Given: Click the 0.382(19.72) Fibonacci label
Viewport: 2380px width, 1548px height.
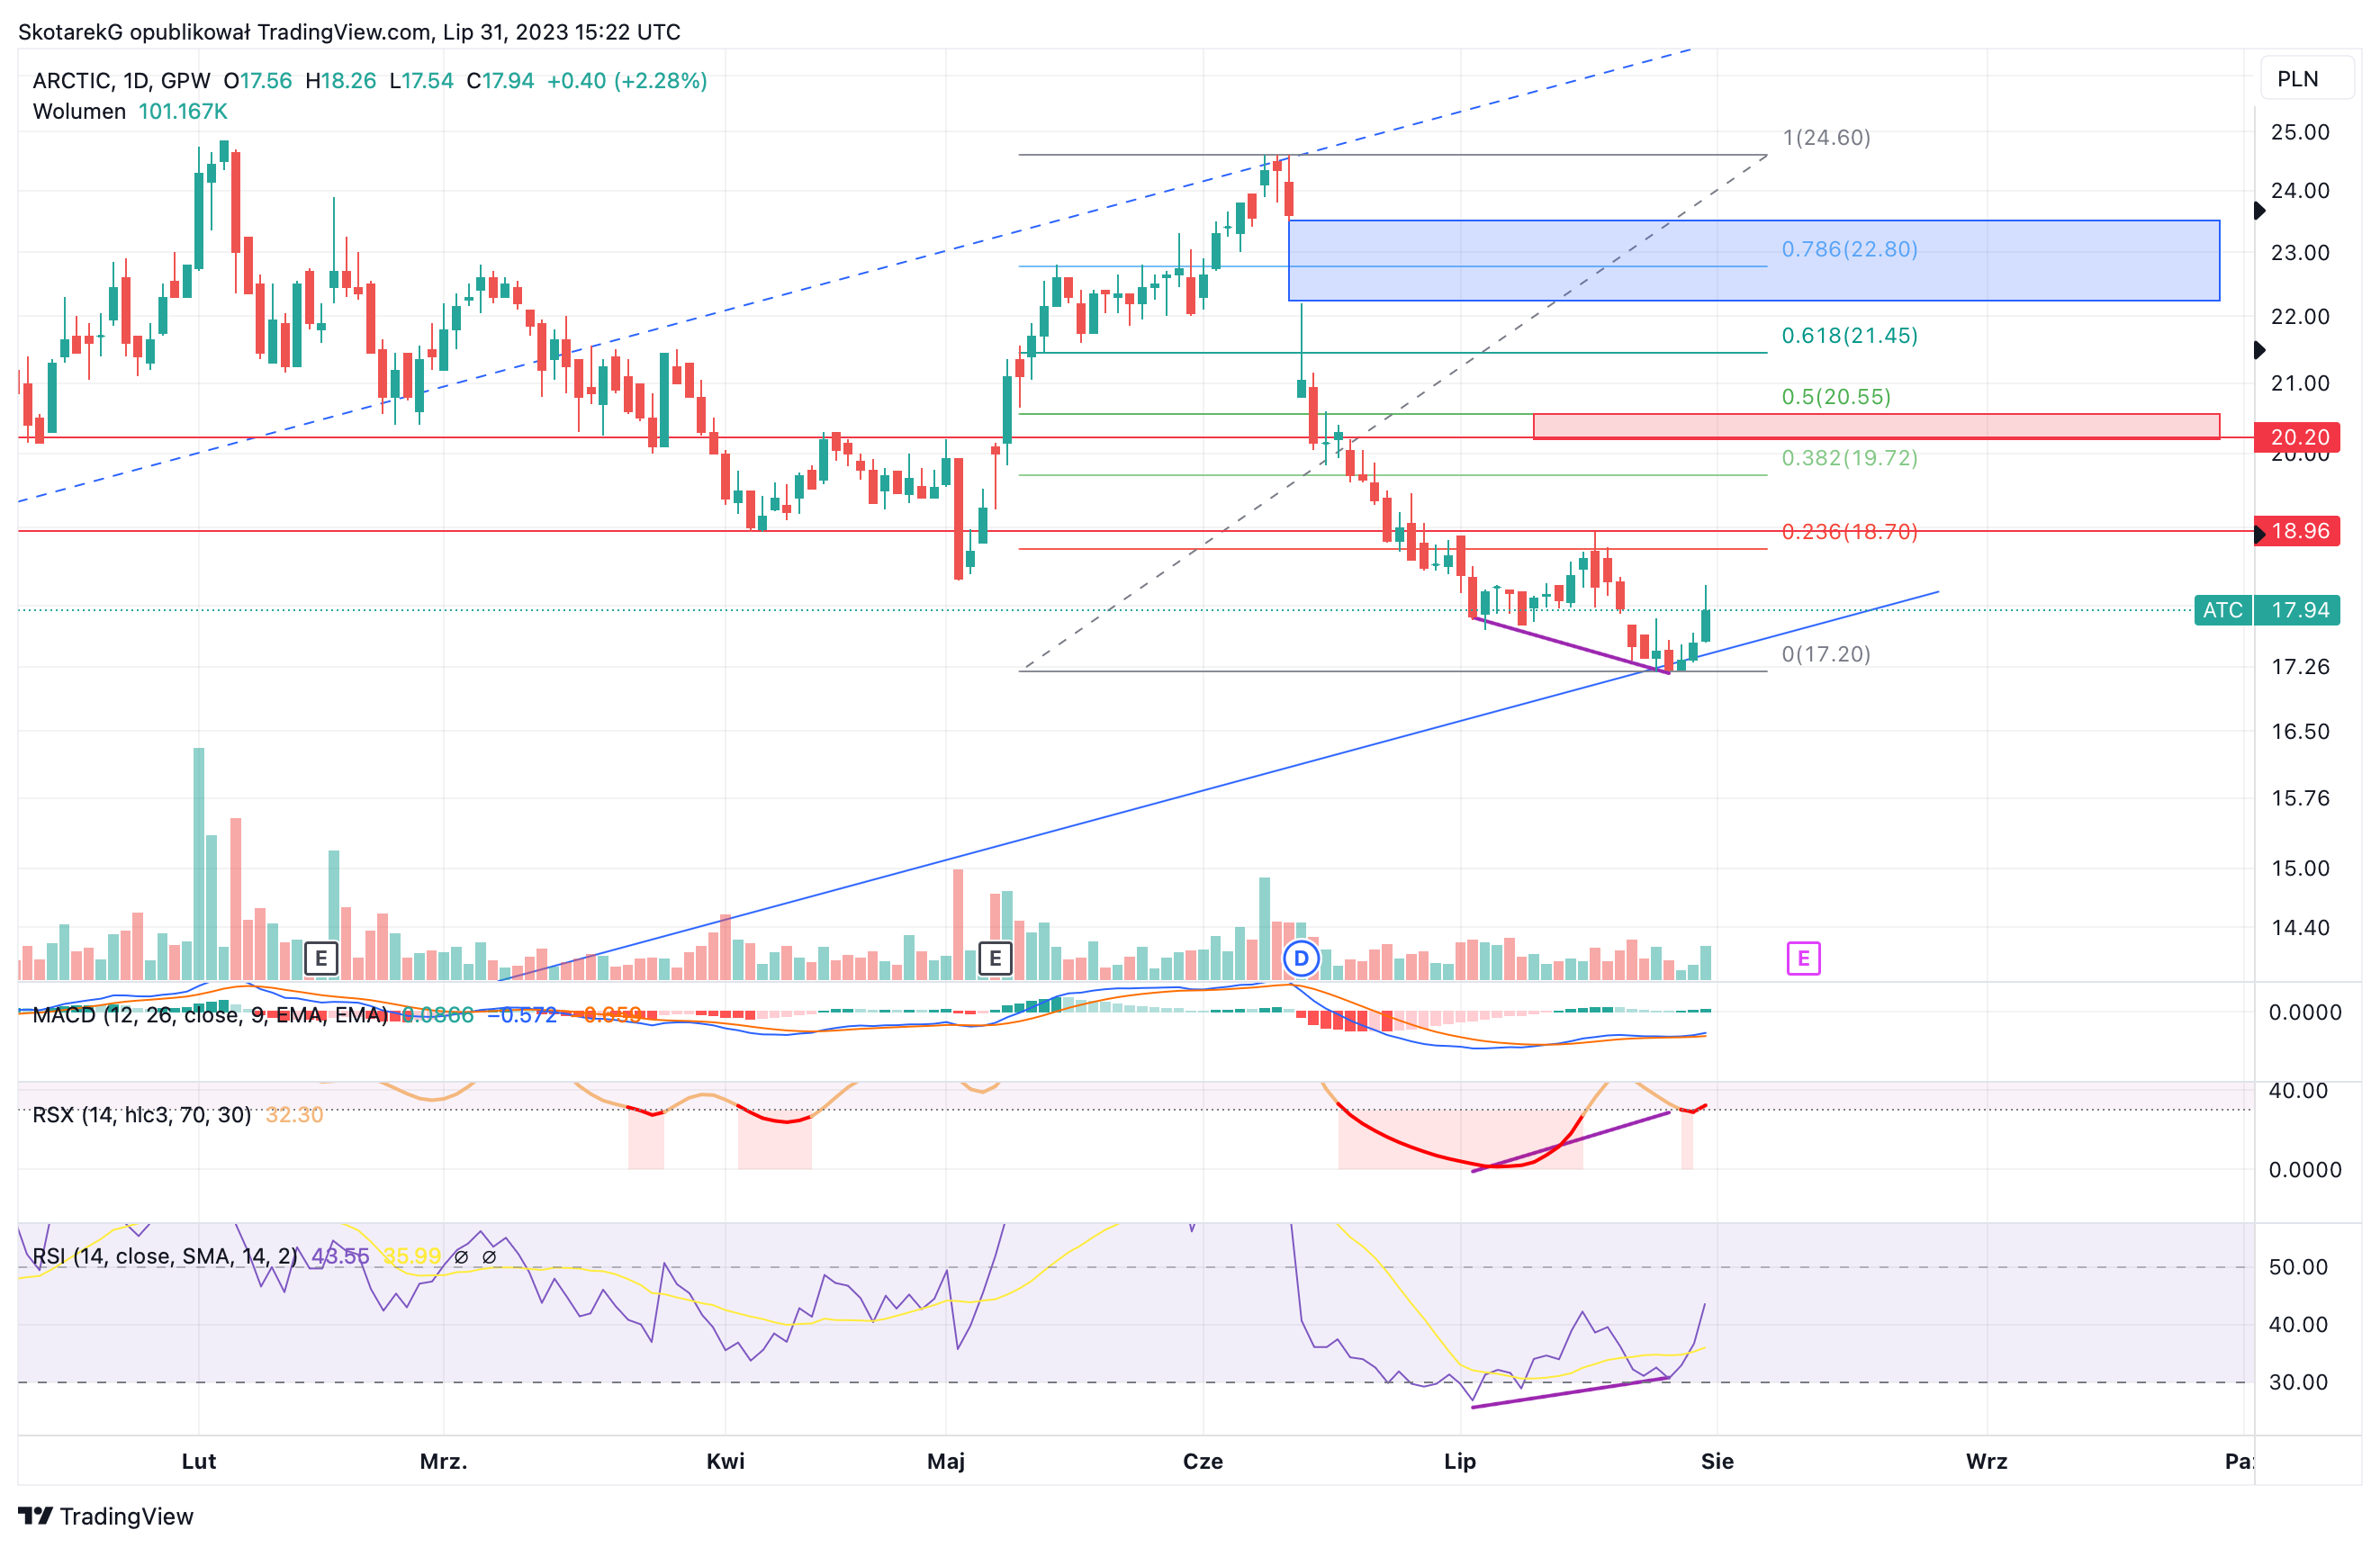Looking at the screenshot, I should tap(1849, 458).
